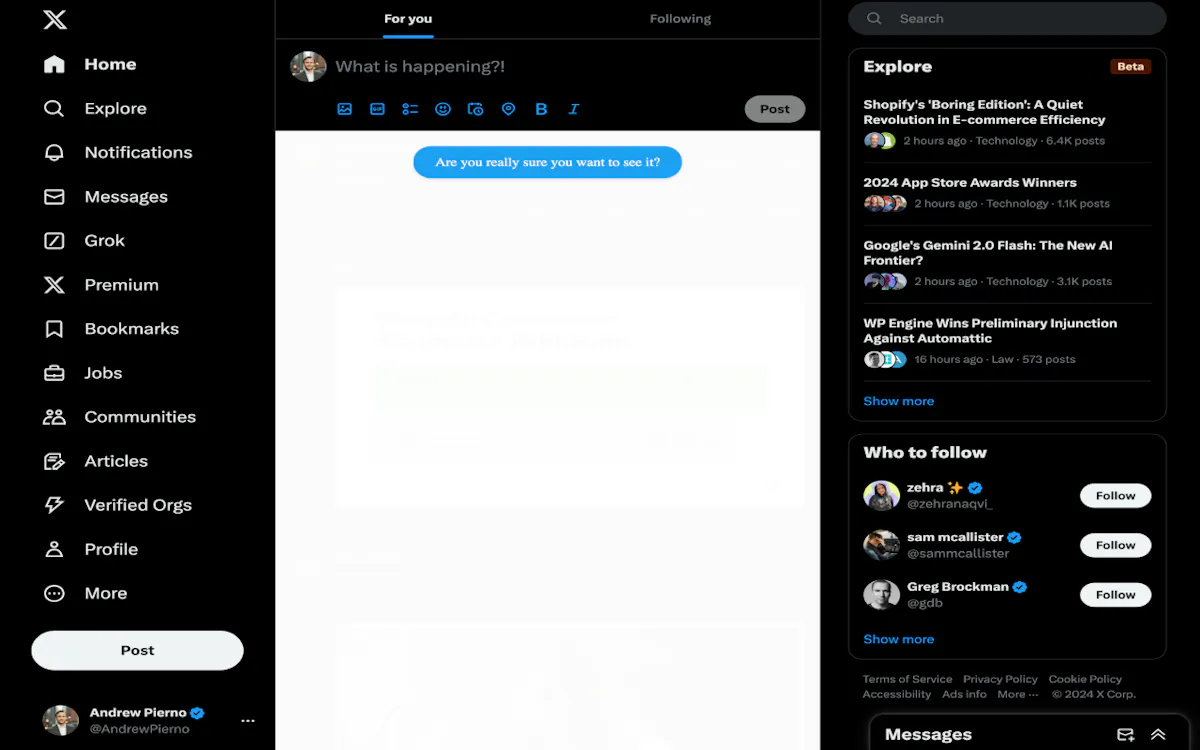Viewport: 1200px width, 750px height.
Task: Switch to the "Following" tab
Action: pos(680,19)
